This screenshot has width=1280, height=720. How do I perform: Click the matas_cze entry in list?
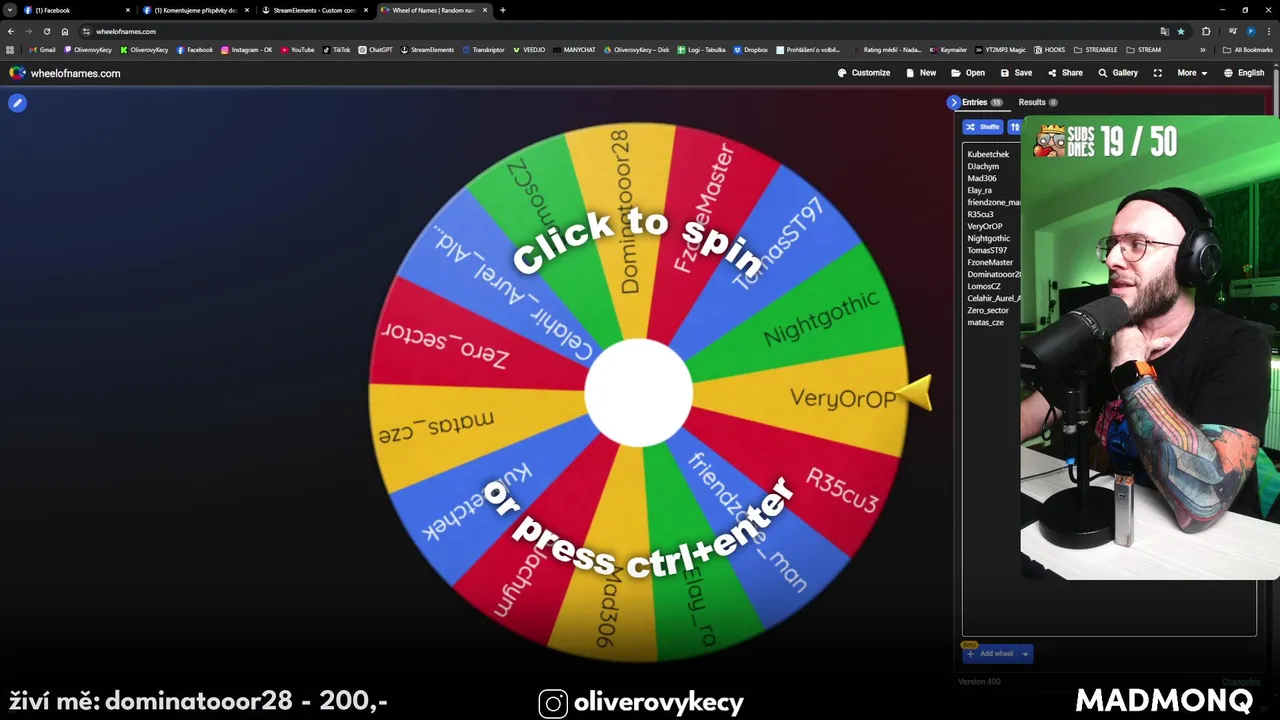985,322
